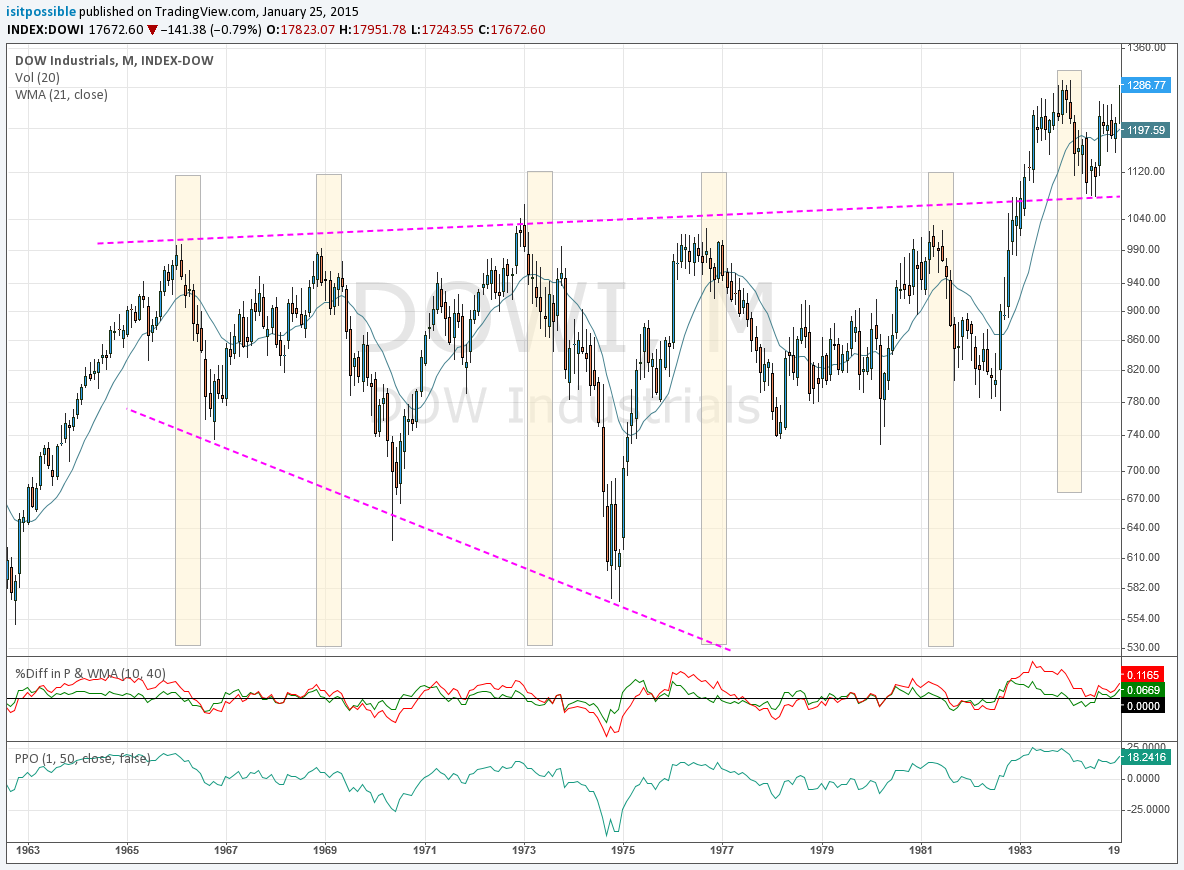Click the 582.00 price axis label
Viewport: 1184px width, 870px height.
[1143, 588]
